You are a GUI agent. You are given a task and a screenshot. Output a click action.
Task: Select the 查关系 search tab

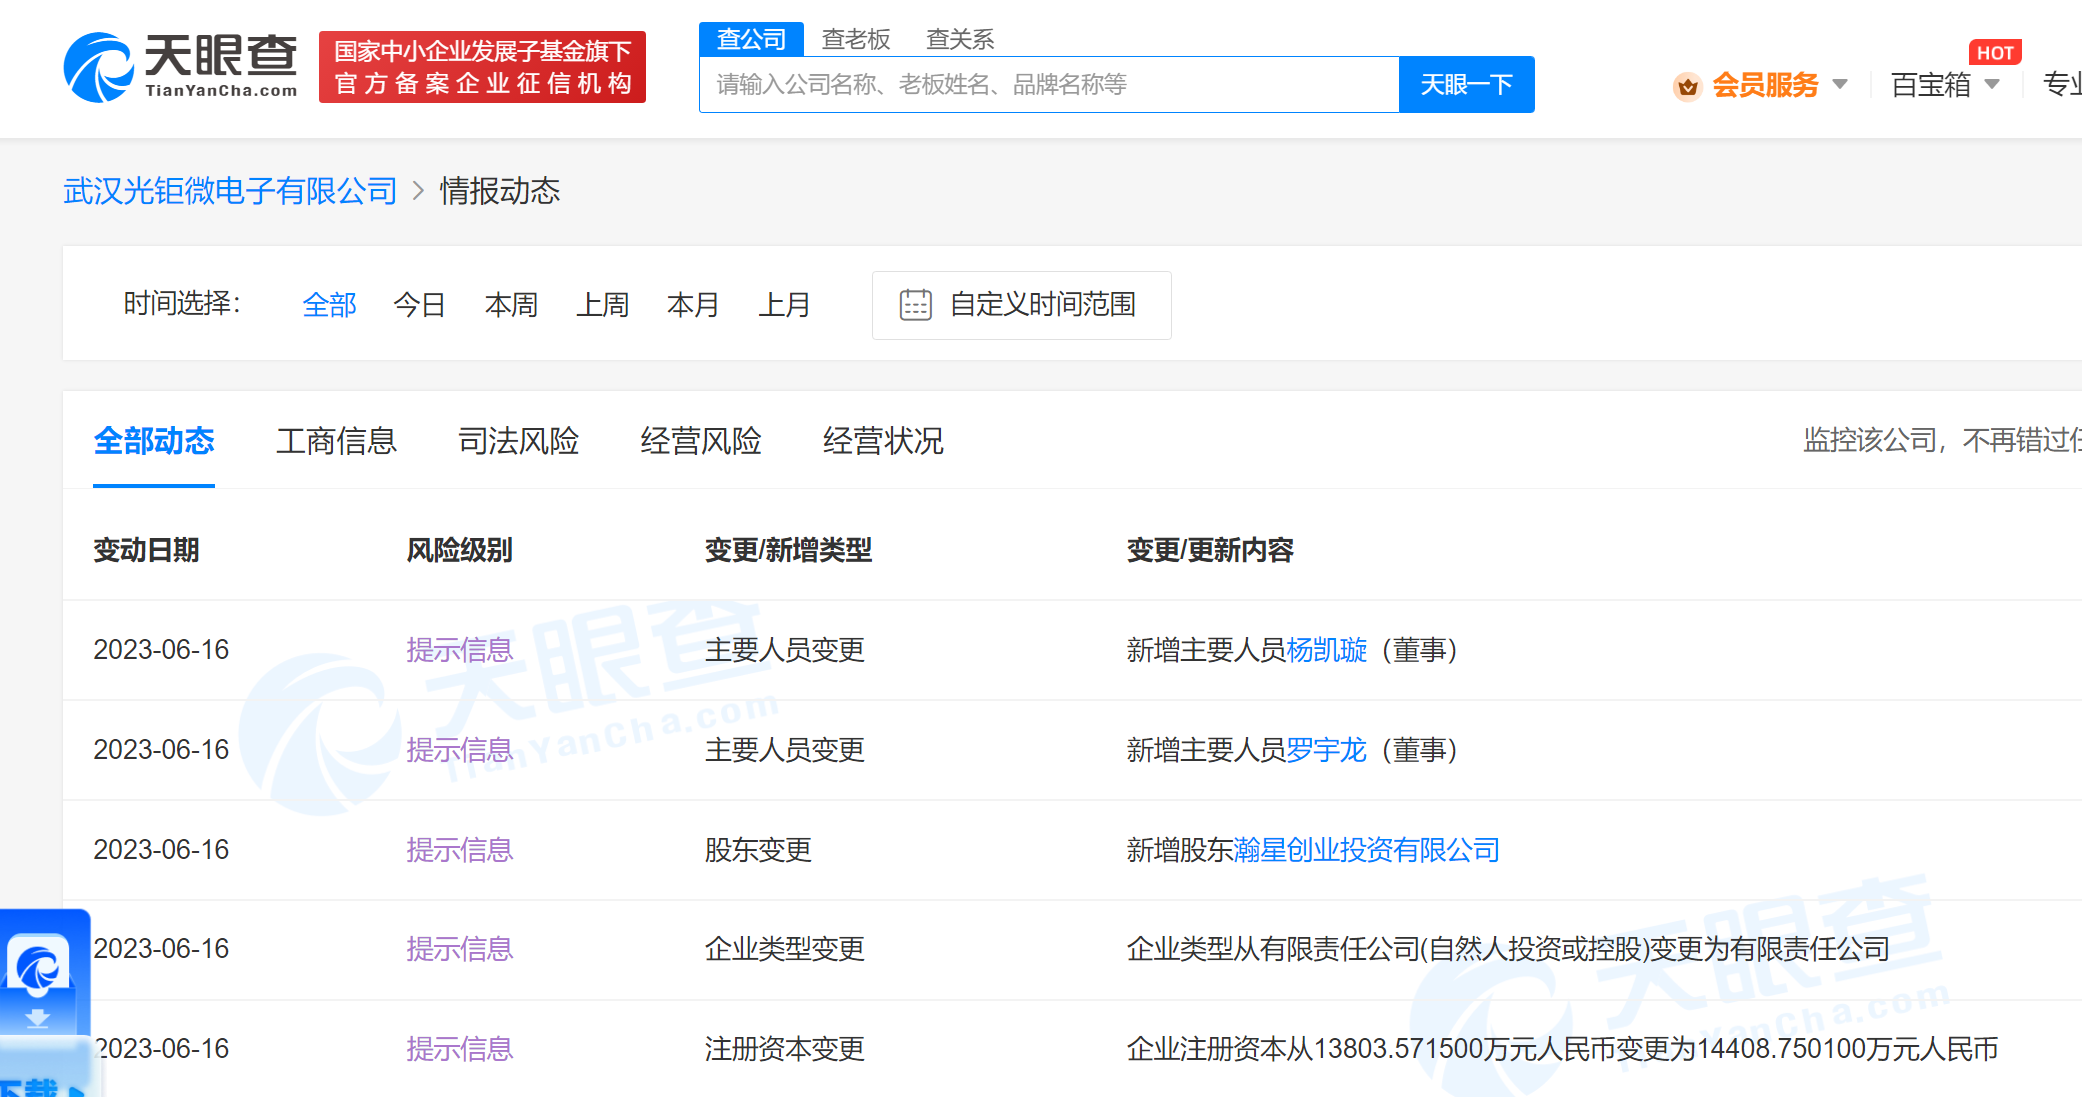coord(960,39)
